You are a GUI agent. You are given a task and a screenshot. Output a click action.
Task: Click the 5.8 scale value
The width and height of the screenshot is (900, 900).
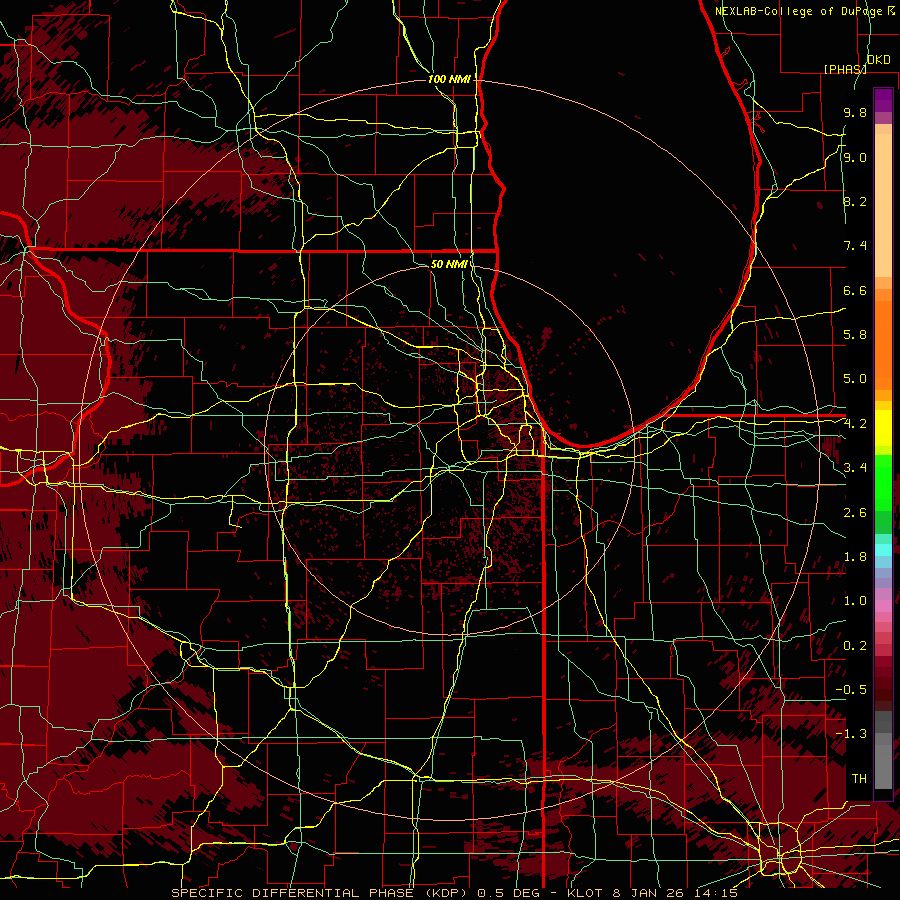click(x=855, y=335)
